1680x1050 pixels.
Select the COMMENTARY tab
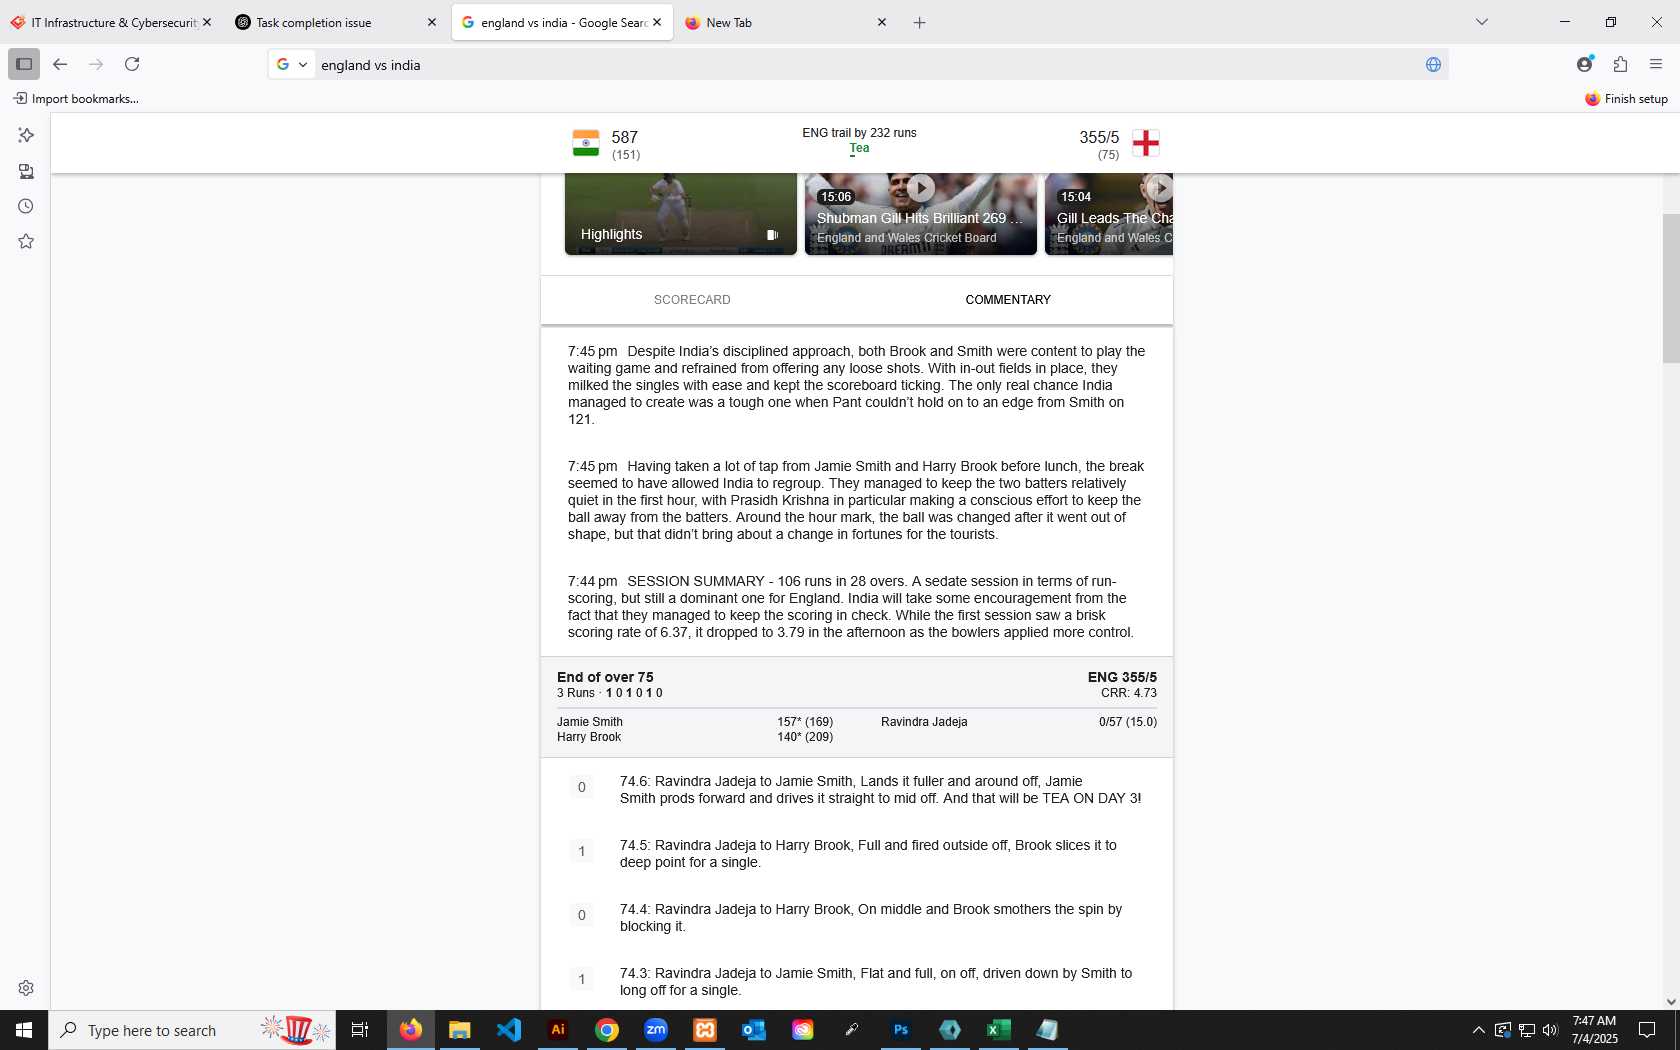point(1008,300)
